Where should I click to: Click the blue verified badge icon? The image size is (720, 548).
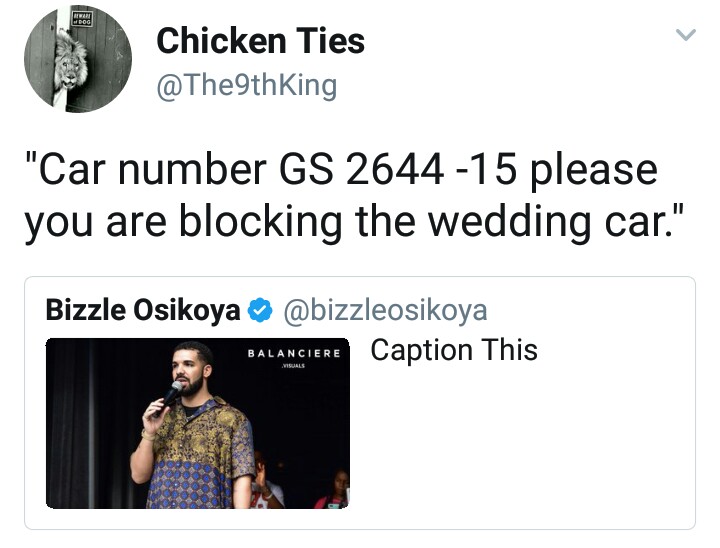260,311
